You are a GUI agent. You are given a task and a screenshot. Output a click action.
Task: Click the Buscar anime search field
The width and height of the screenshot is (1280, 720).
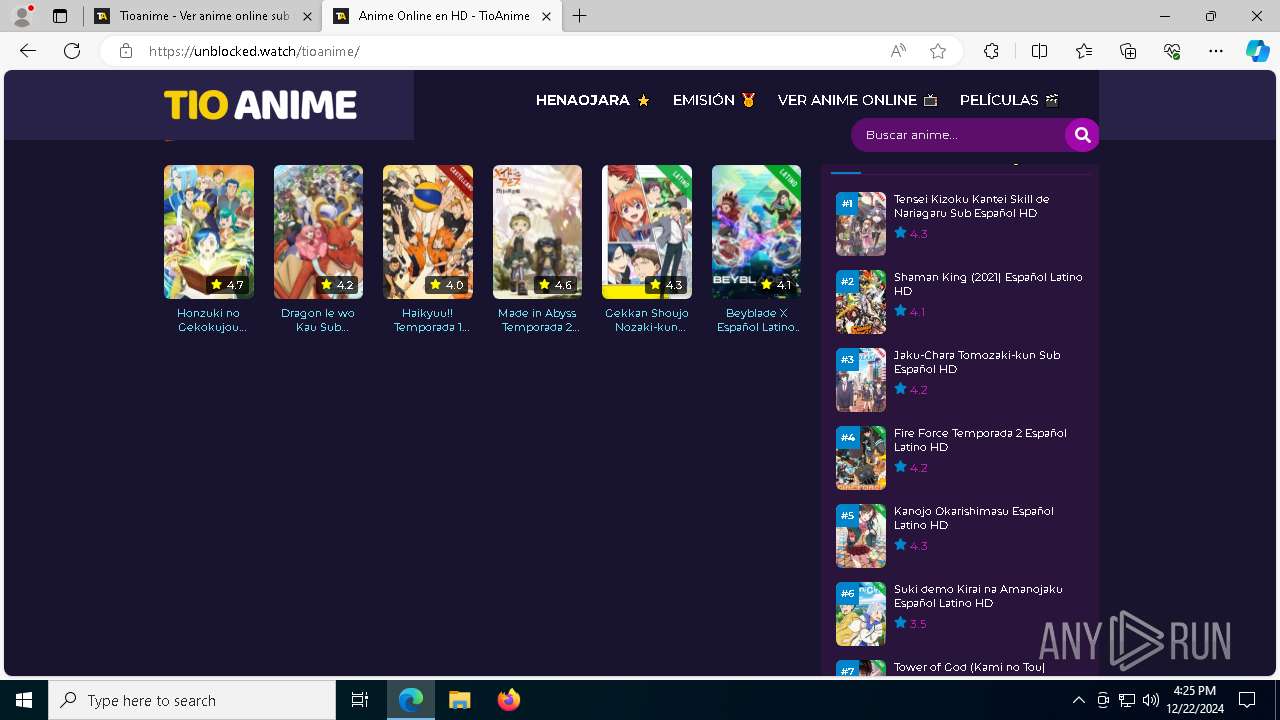click(x=958, y=135)
